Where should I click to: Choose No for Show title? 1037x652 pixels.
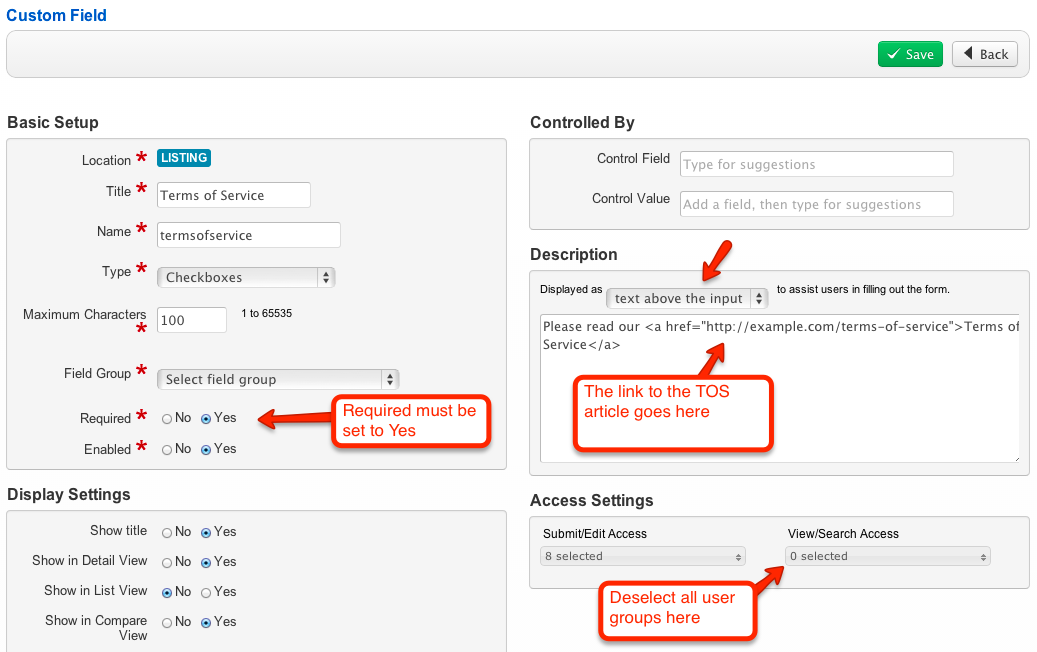[x=168, y=532]
